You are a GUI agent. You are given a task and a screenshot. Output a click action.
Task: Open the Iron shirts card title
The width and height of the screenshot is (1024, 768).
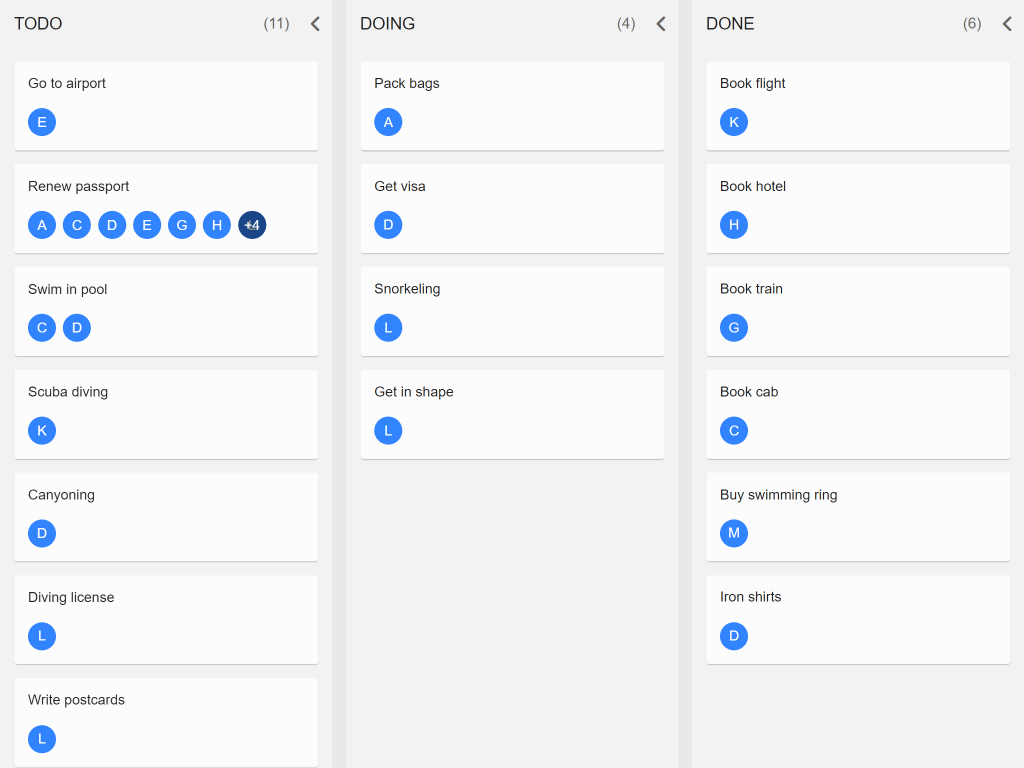click(750, 597)
